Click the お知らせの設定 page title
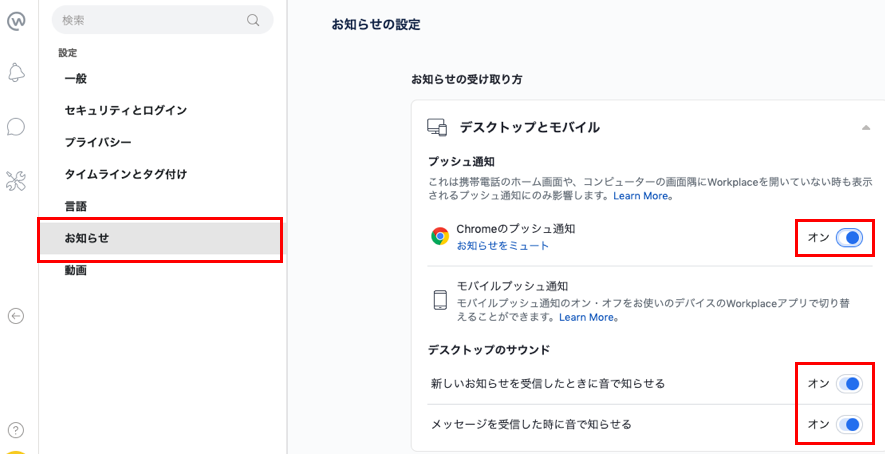The width and height of the screenshot is (885, 454). click(376, 25)
